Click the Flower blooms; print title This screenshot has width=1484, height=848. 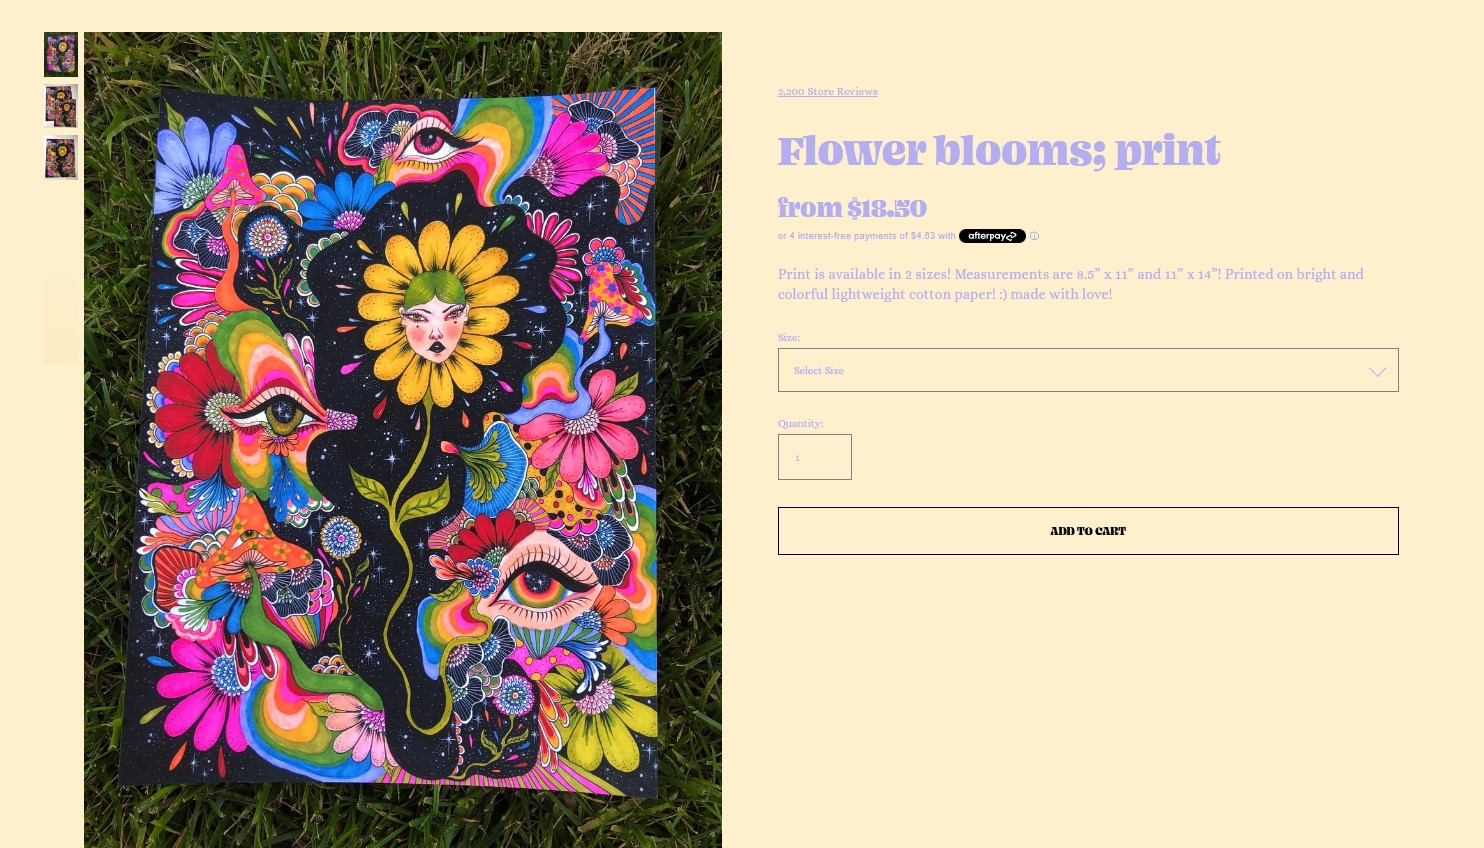(x=999, y=151)
